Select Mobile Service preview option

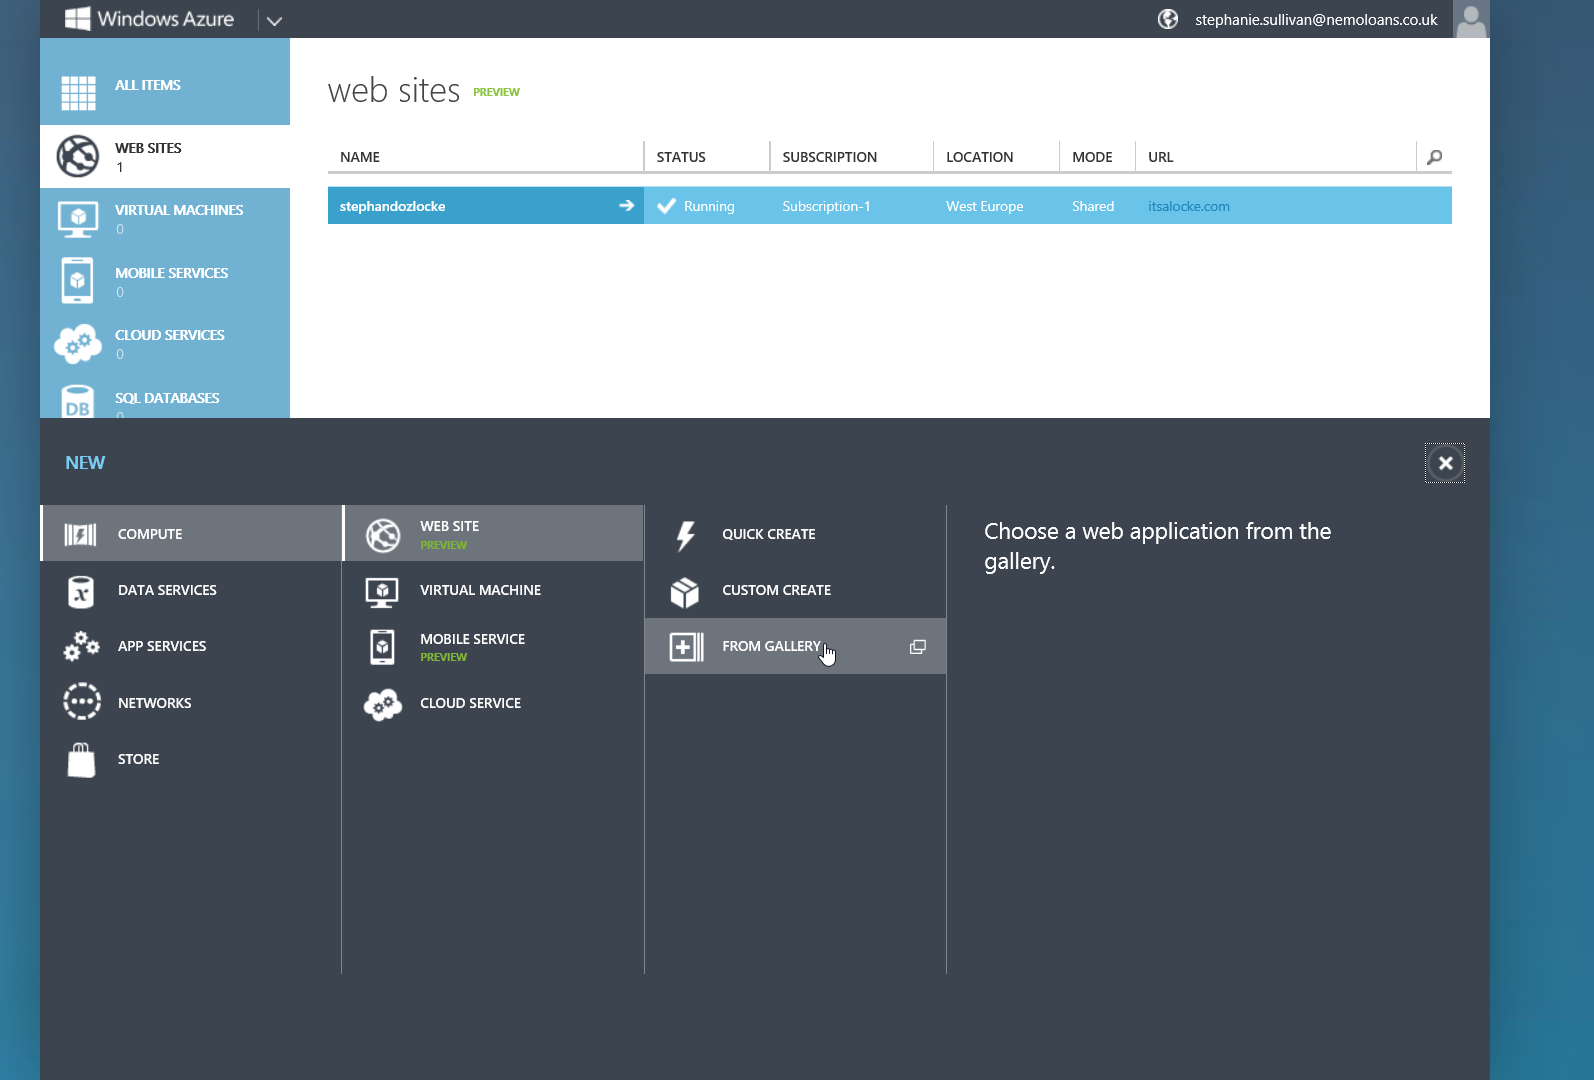click(472, 646)
